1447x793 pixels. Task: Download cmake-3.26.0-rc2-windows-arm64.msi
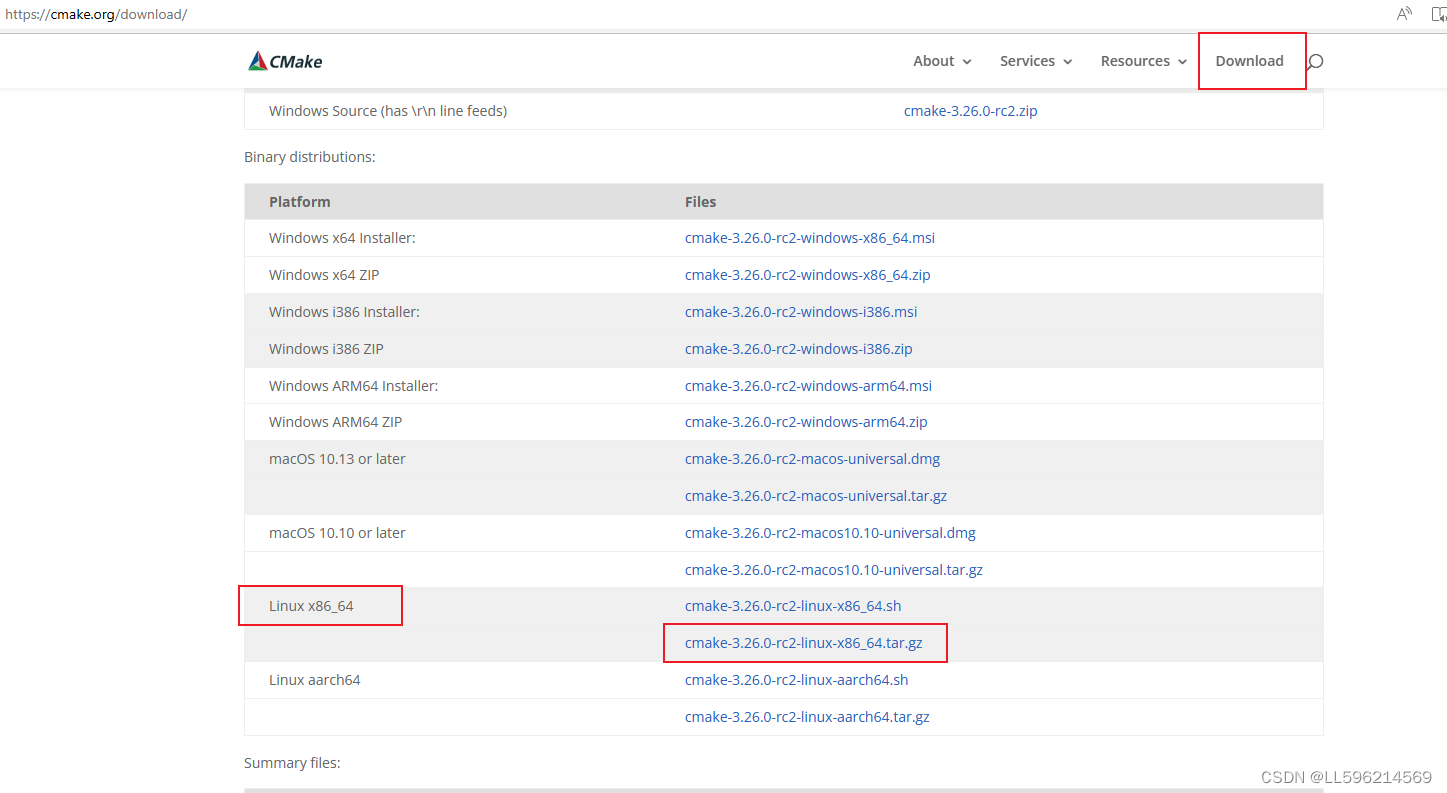808,386
